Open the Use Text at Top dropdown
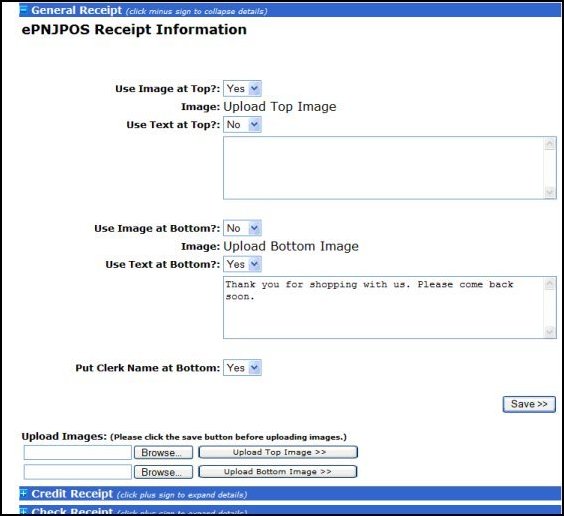Image resolution: width=564 pixels, height=516 pixels. click(242, 124)
